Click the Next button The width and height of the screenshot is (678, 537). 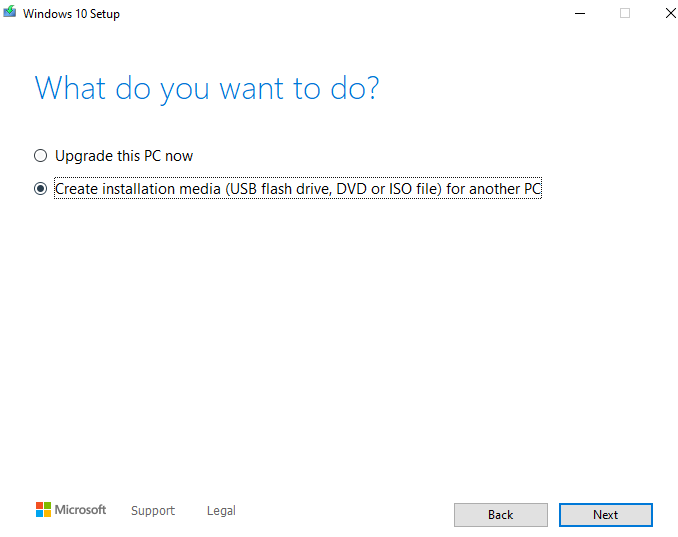[x=605, y=515]
